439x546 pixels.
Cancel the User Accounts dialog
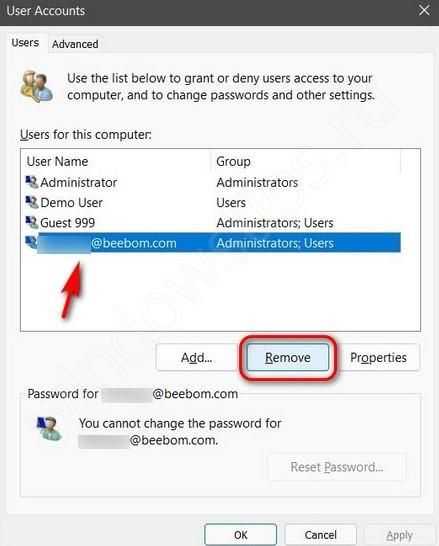[320, 535]
